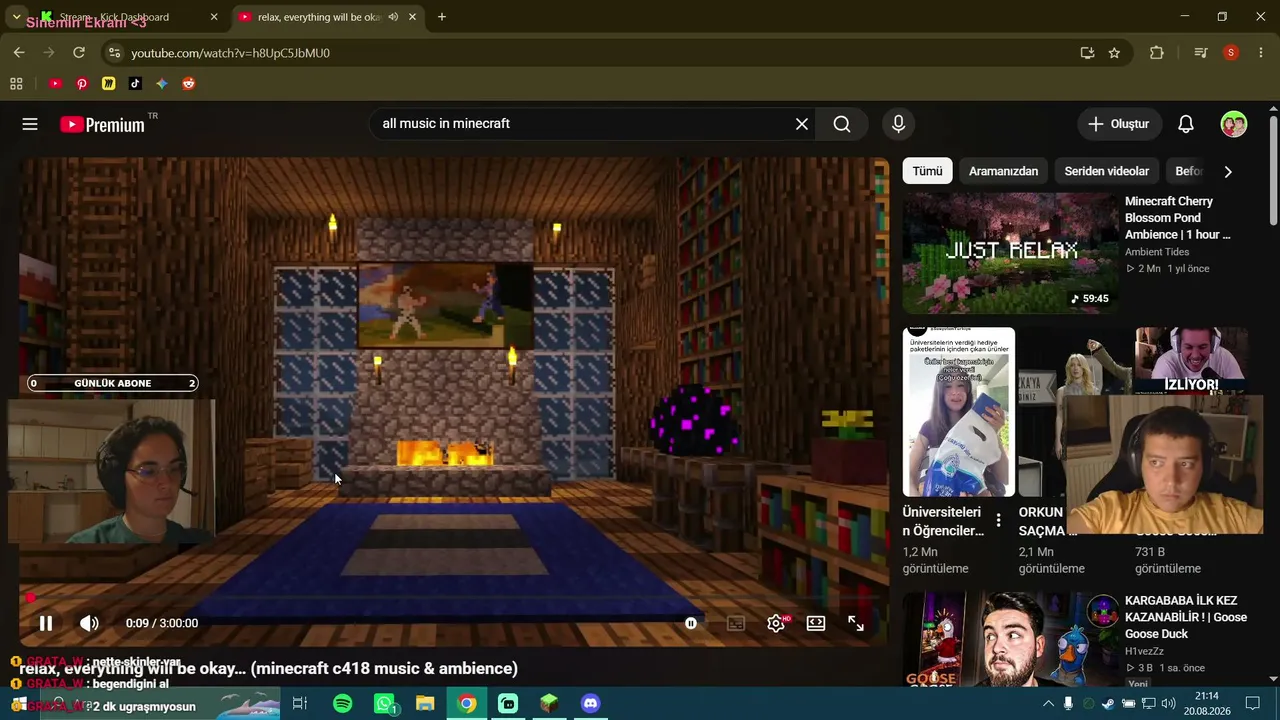Bookmark this page with the star
Screen dimensions: 1280x720
point(1114,53)
